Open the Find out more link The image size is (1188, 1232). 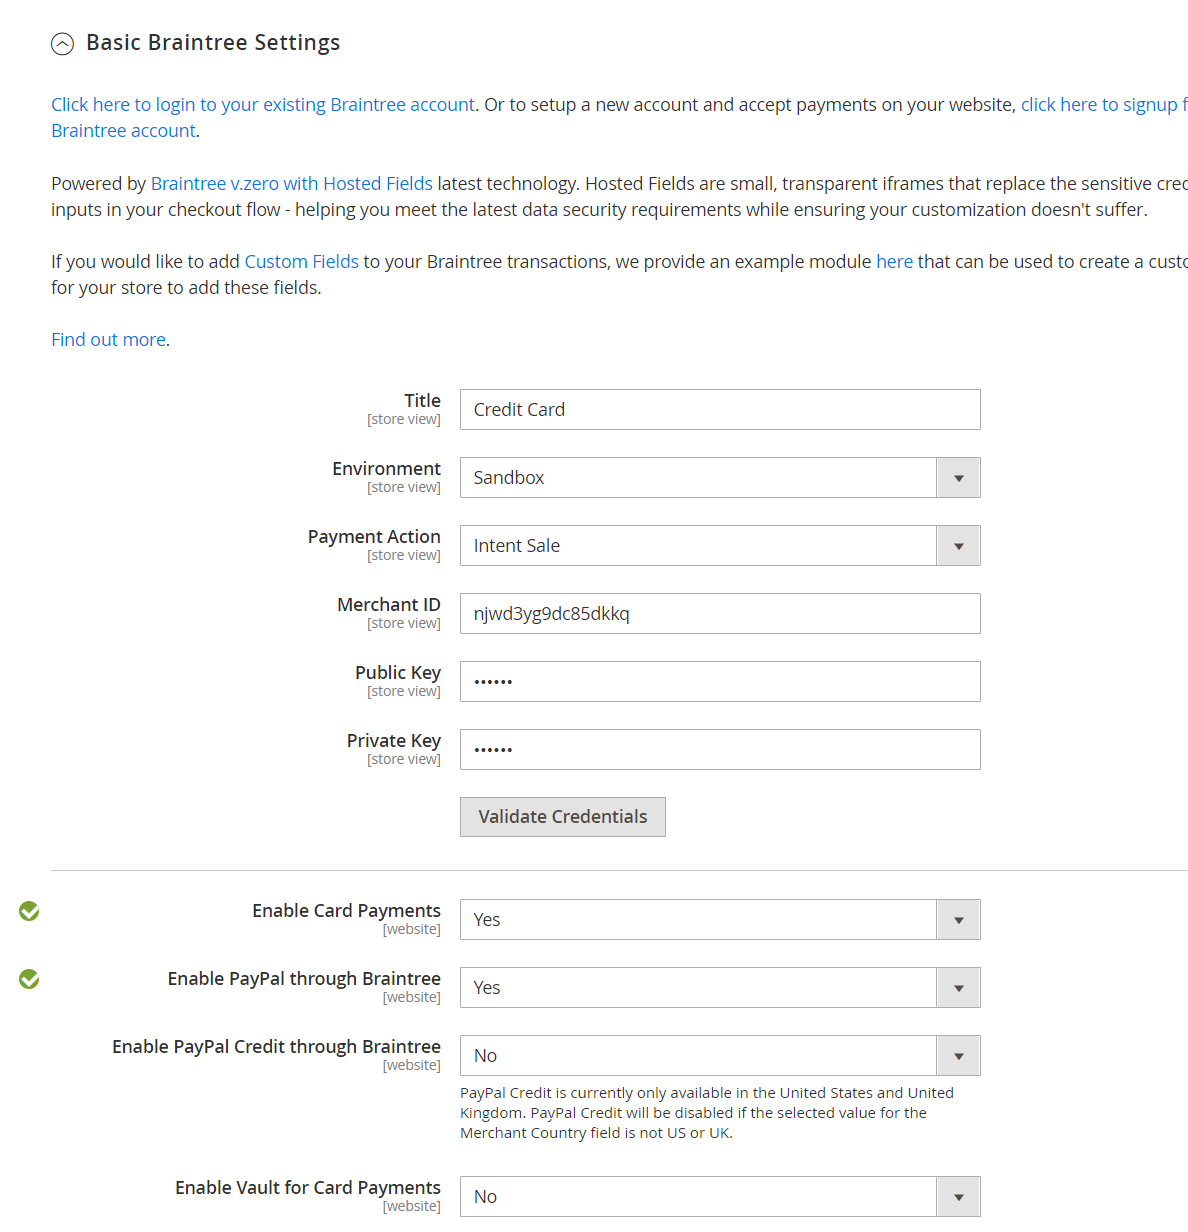click(109, 340)
